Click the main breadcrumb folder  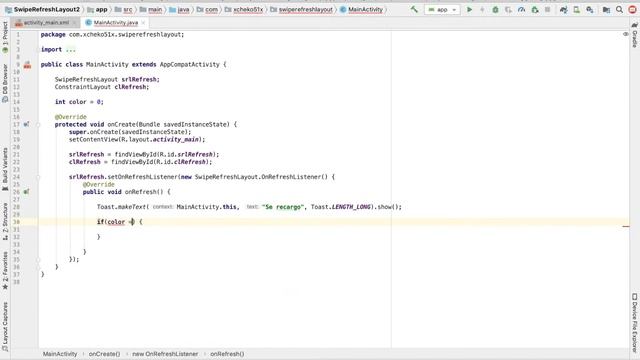151,9
